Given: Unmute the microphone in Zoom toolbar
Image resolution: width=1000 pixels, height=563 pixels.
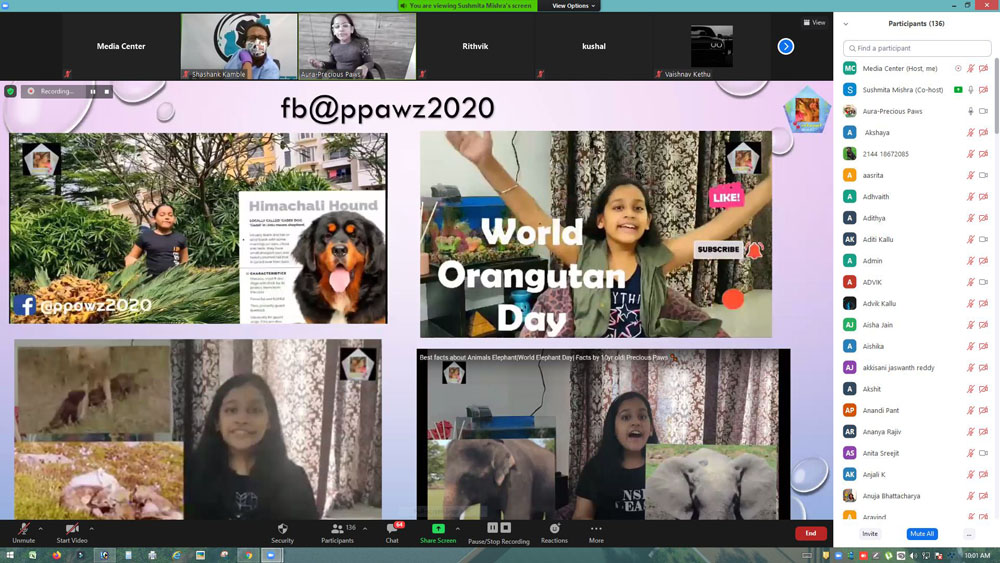Looking at the screenshot, I should [x=24, y=532].
